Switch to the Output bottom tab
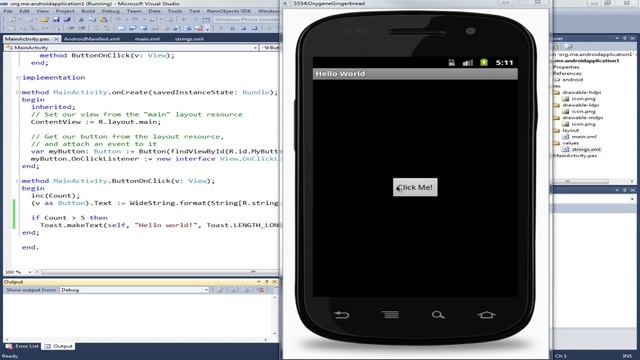This screenshot has height=360, width=640. coord(59,346)
